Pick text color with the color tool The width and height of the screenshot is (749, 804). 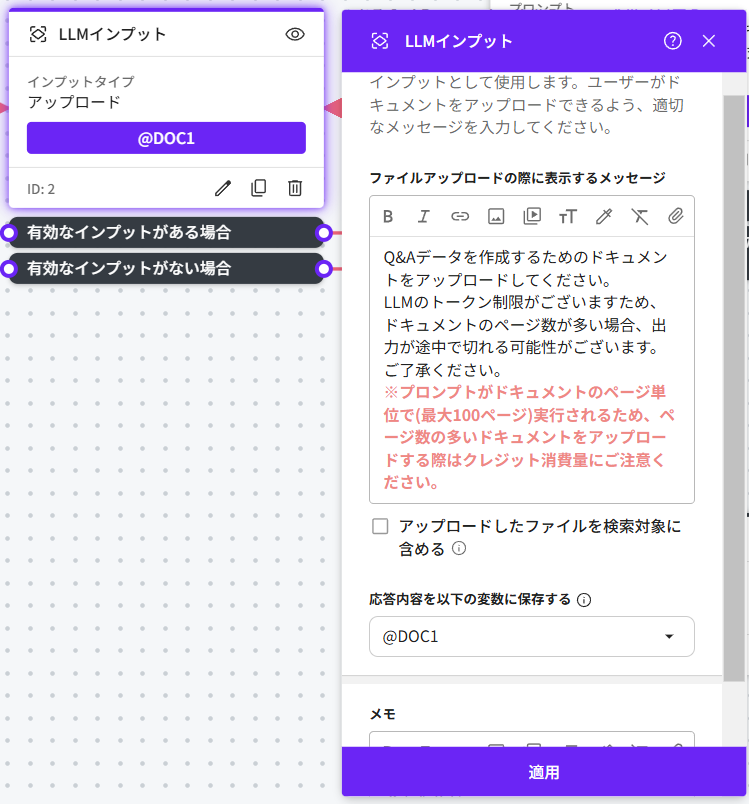(603, 216)
